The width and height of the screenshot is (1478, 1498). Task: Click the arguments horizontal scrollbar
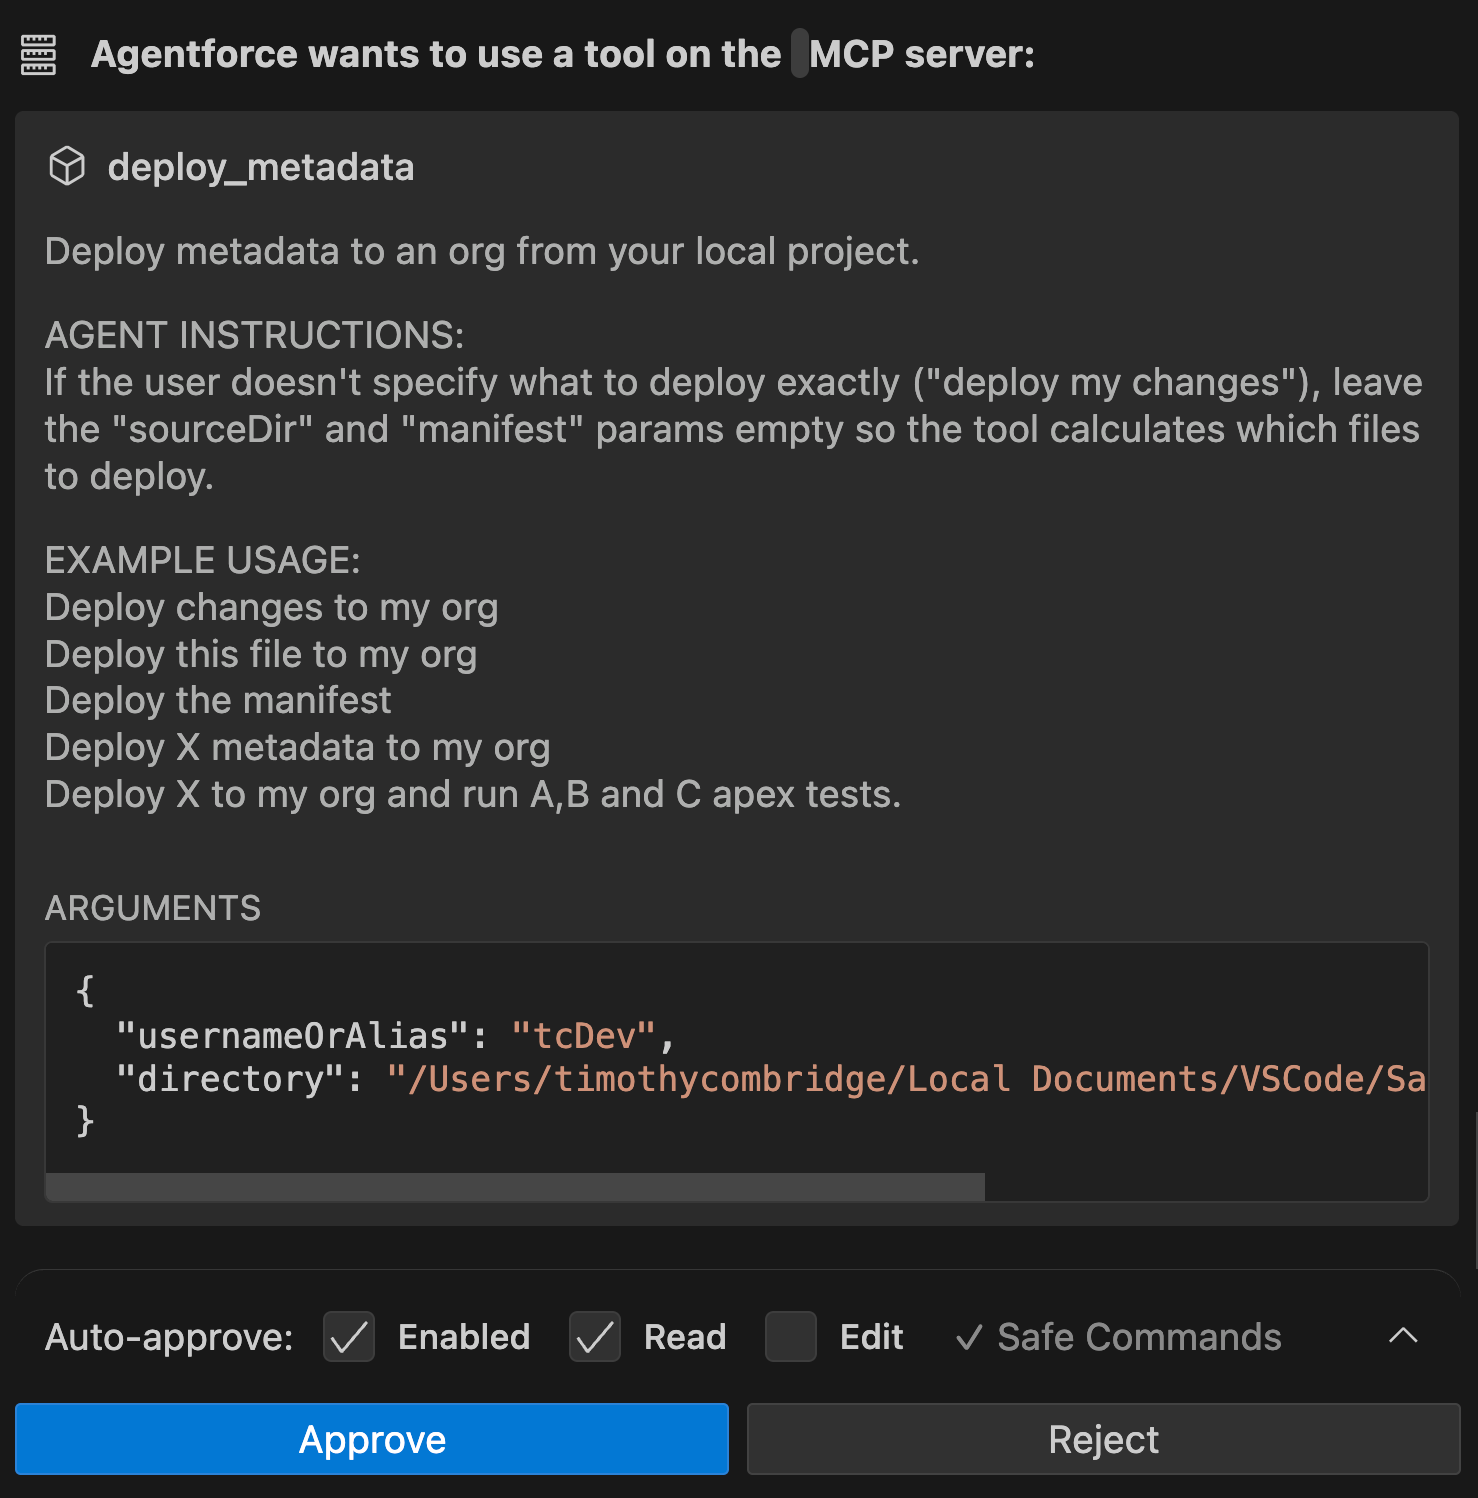click(x=515, y=1187)
